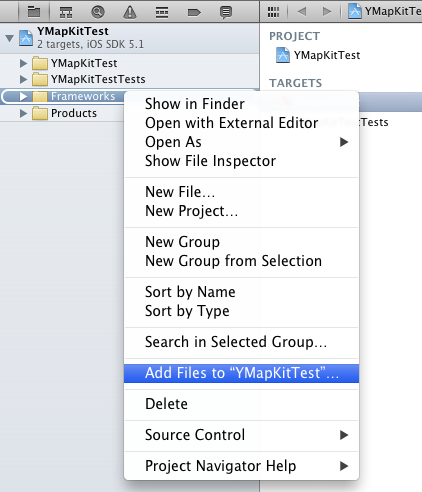
Task: Go back with the left arrow button
Action: click(x=302, y=12)
